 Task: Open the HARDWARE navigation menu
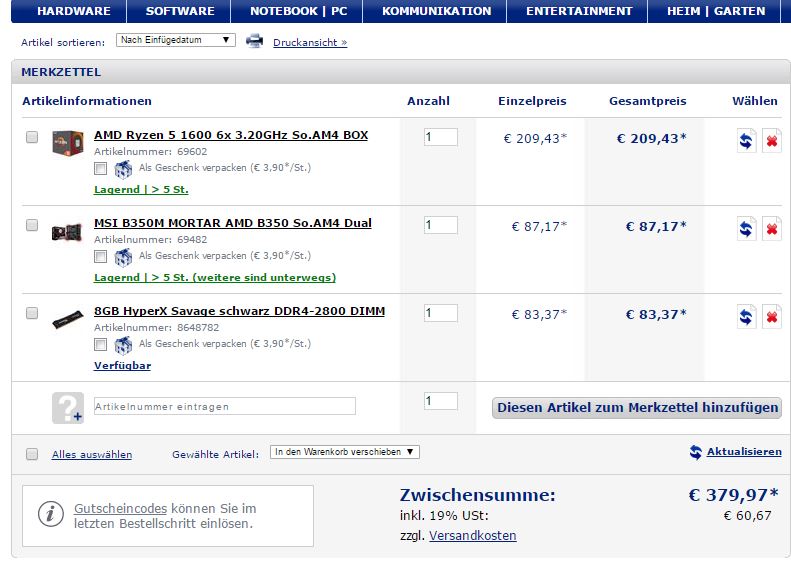74,11
